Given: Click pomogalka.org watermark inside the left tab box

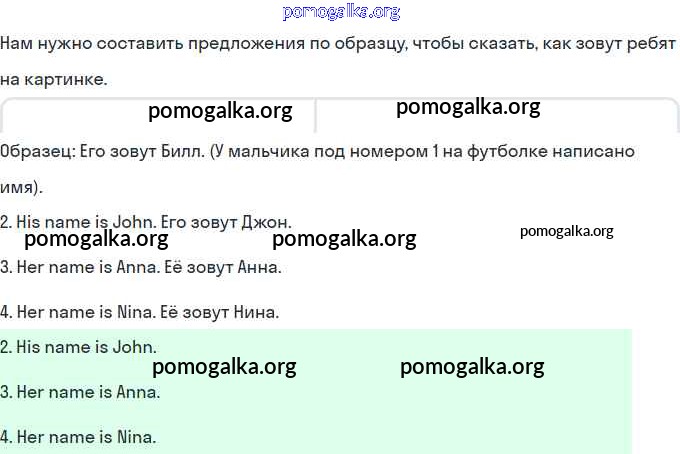Looking at the screenshot, I should (x=220, y=111).
